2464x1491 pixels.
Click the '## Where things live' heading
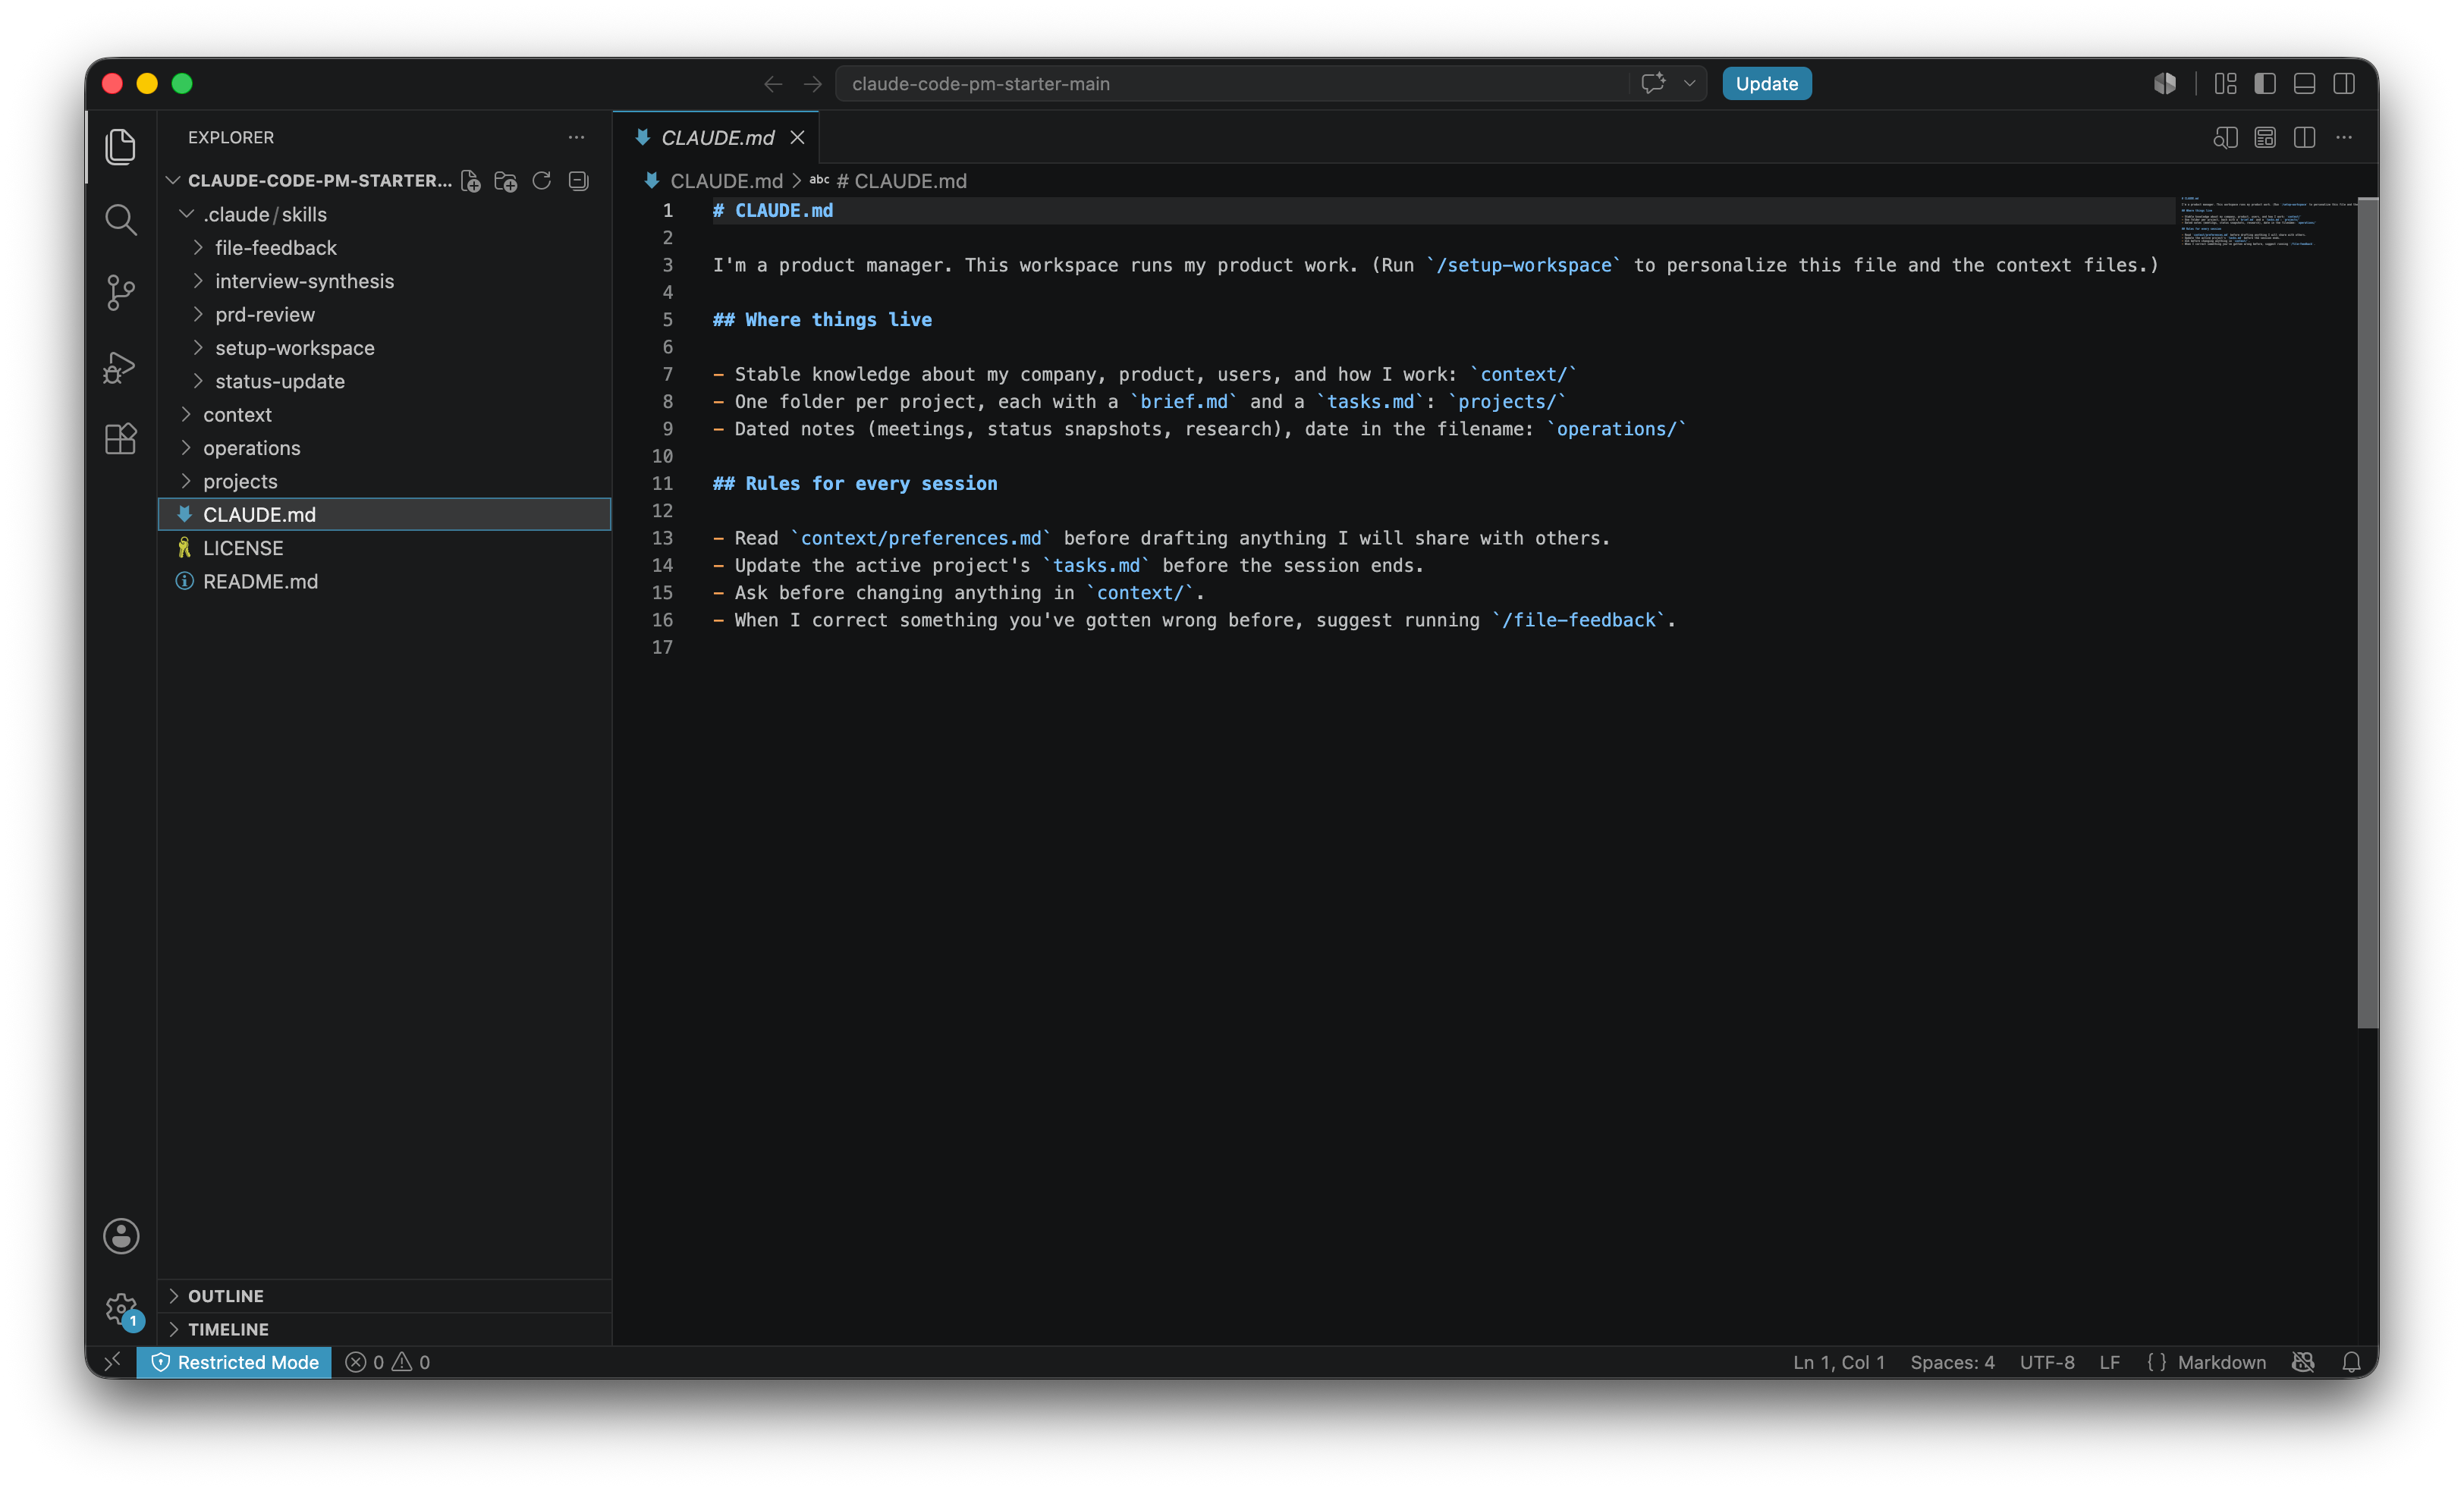(x=822, y=320)
